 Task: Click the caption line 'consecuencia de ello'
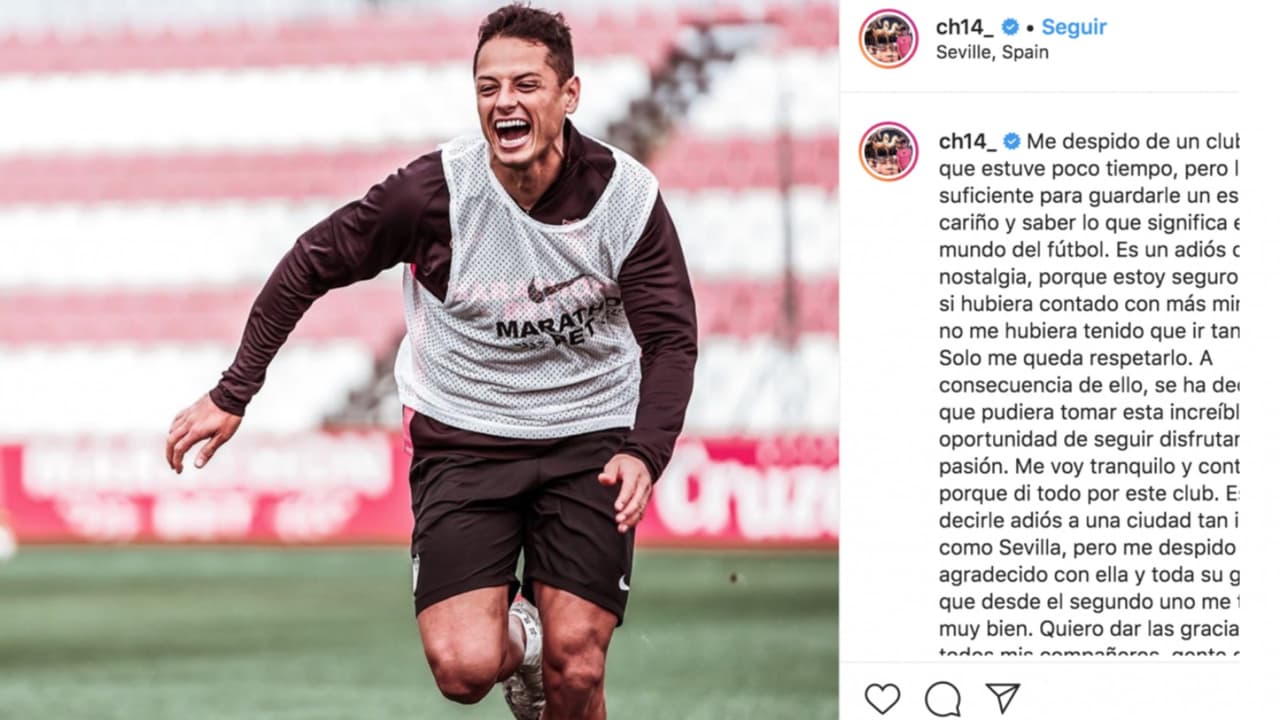click(1088, 385)
